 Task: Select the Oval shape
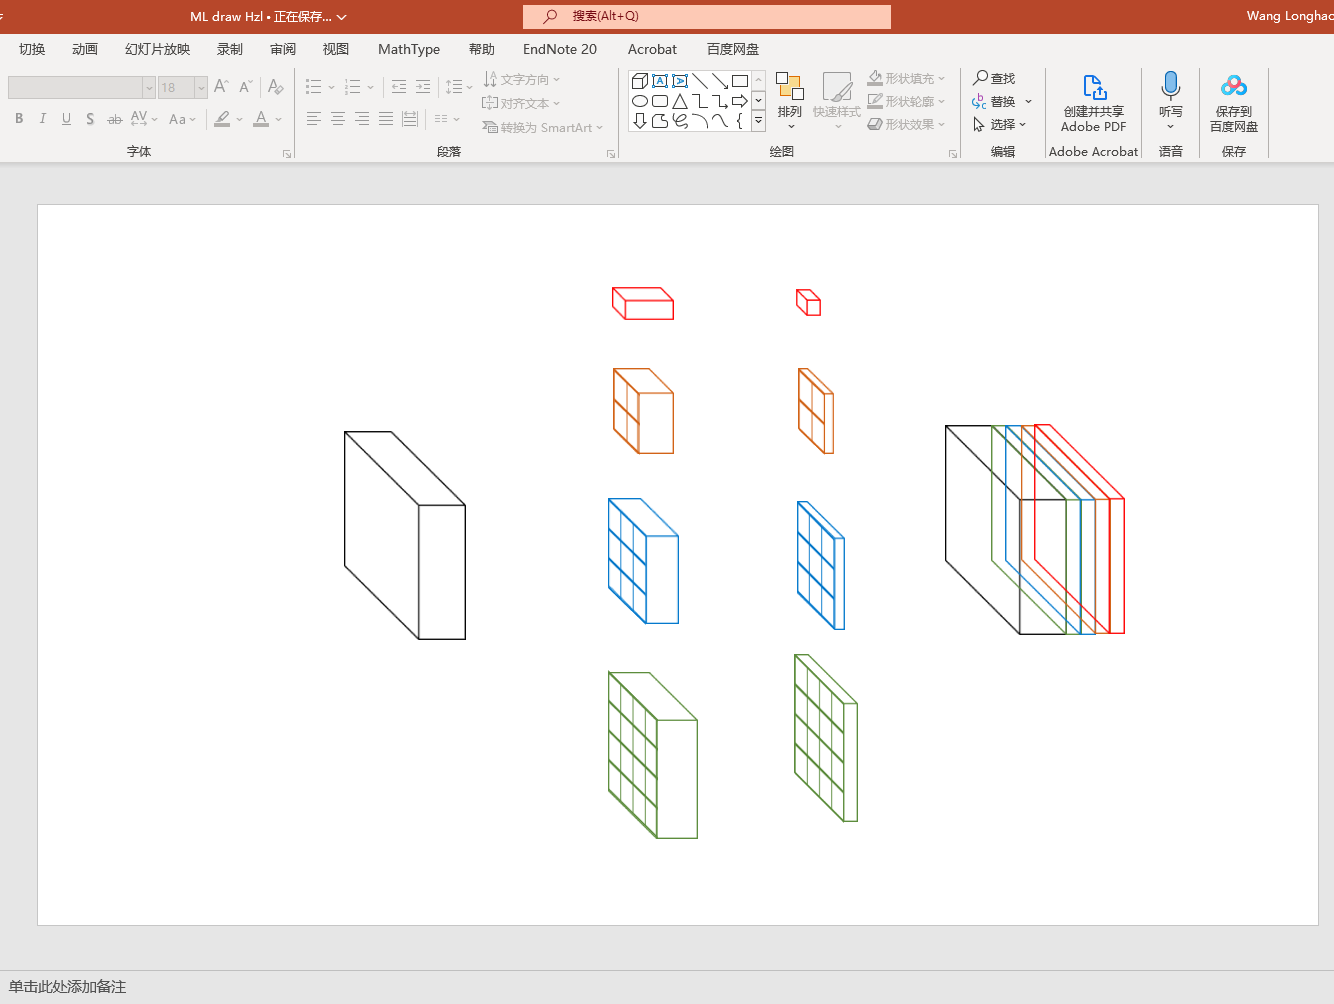click(640, 101)
